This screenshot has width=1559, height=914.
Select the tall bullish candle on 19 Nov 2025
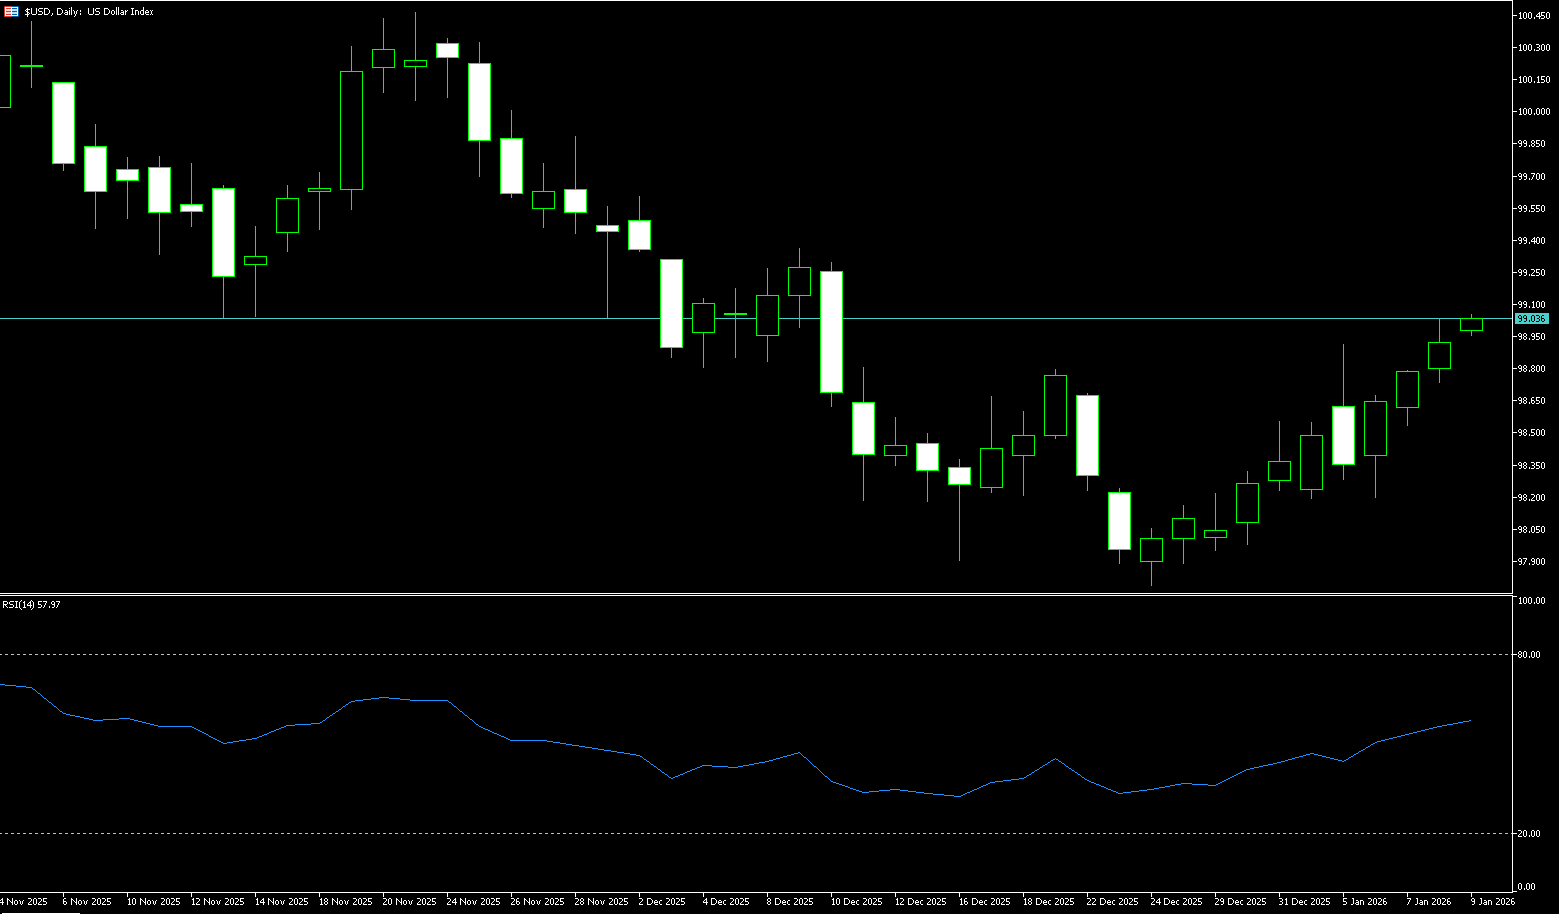click(351, 130)
